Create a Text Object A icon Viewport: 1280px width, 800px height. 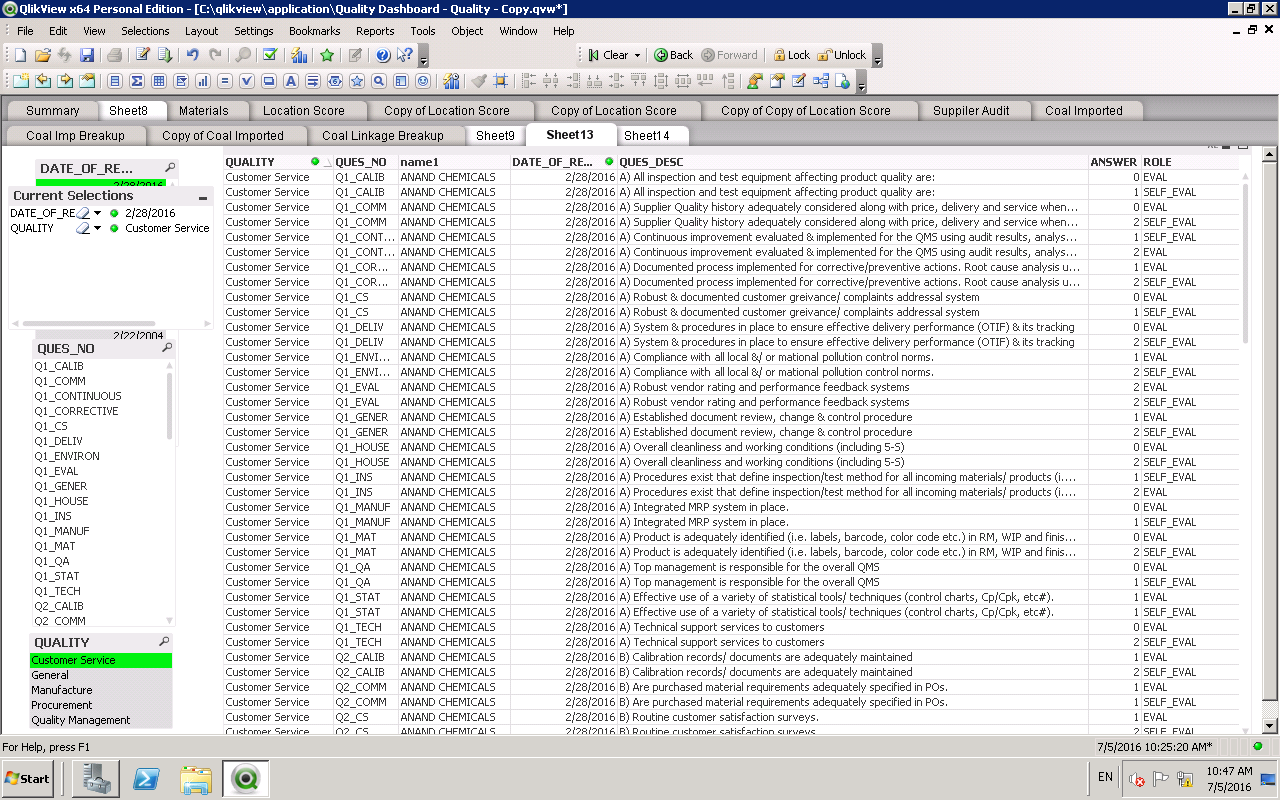(291, 81)
